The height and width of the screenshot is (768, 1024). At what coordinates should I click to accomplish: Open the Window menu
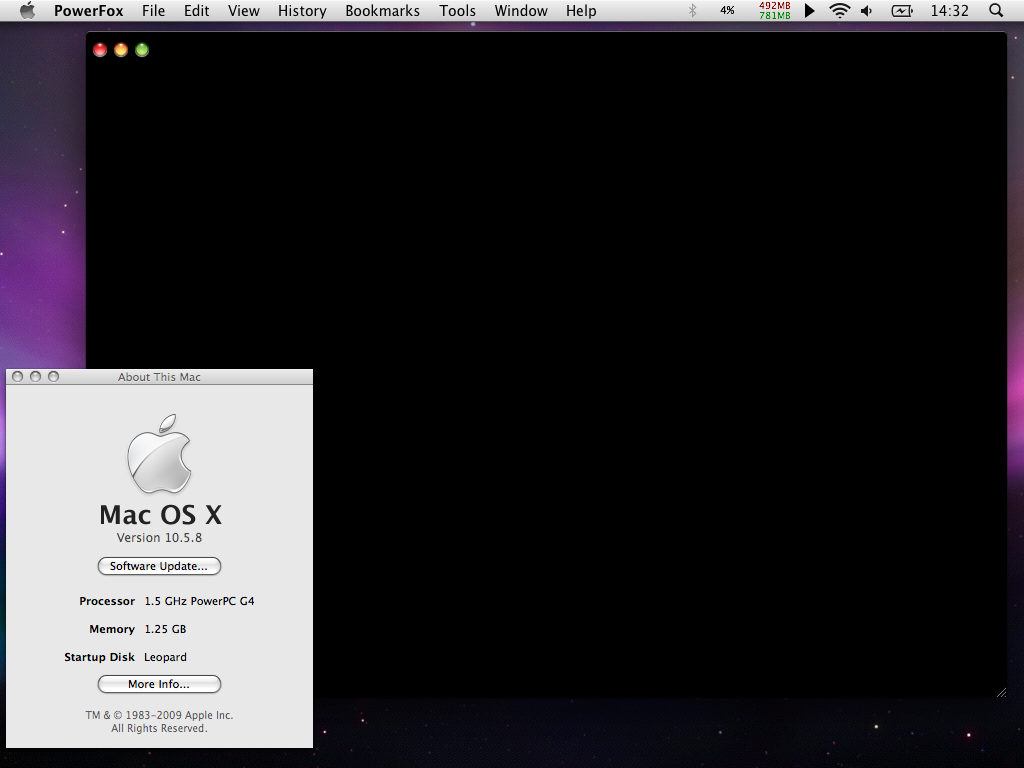(x=521, y=11)
